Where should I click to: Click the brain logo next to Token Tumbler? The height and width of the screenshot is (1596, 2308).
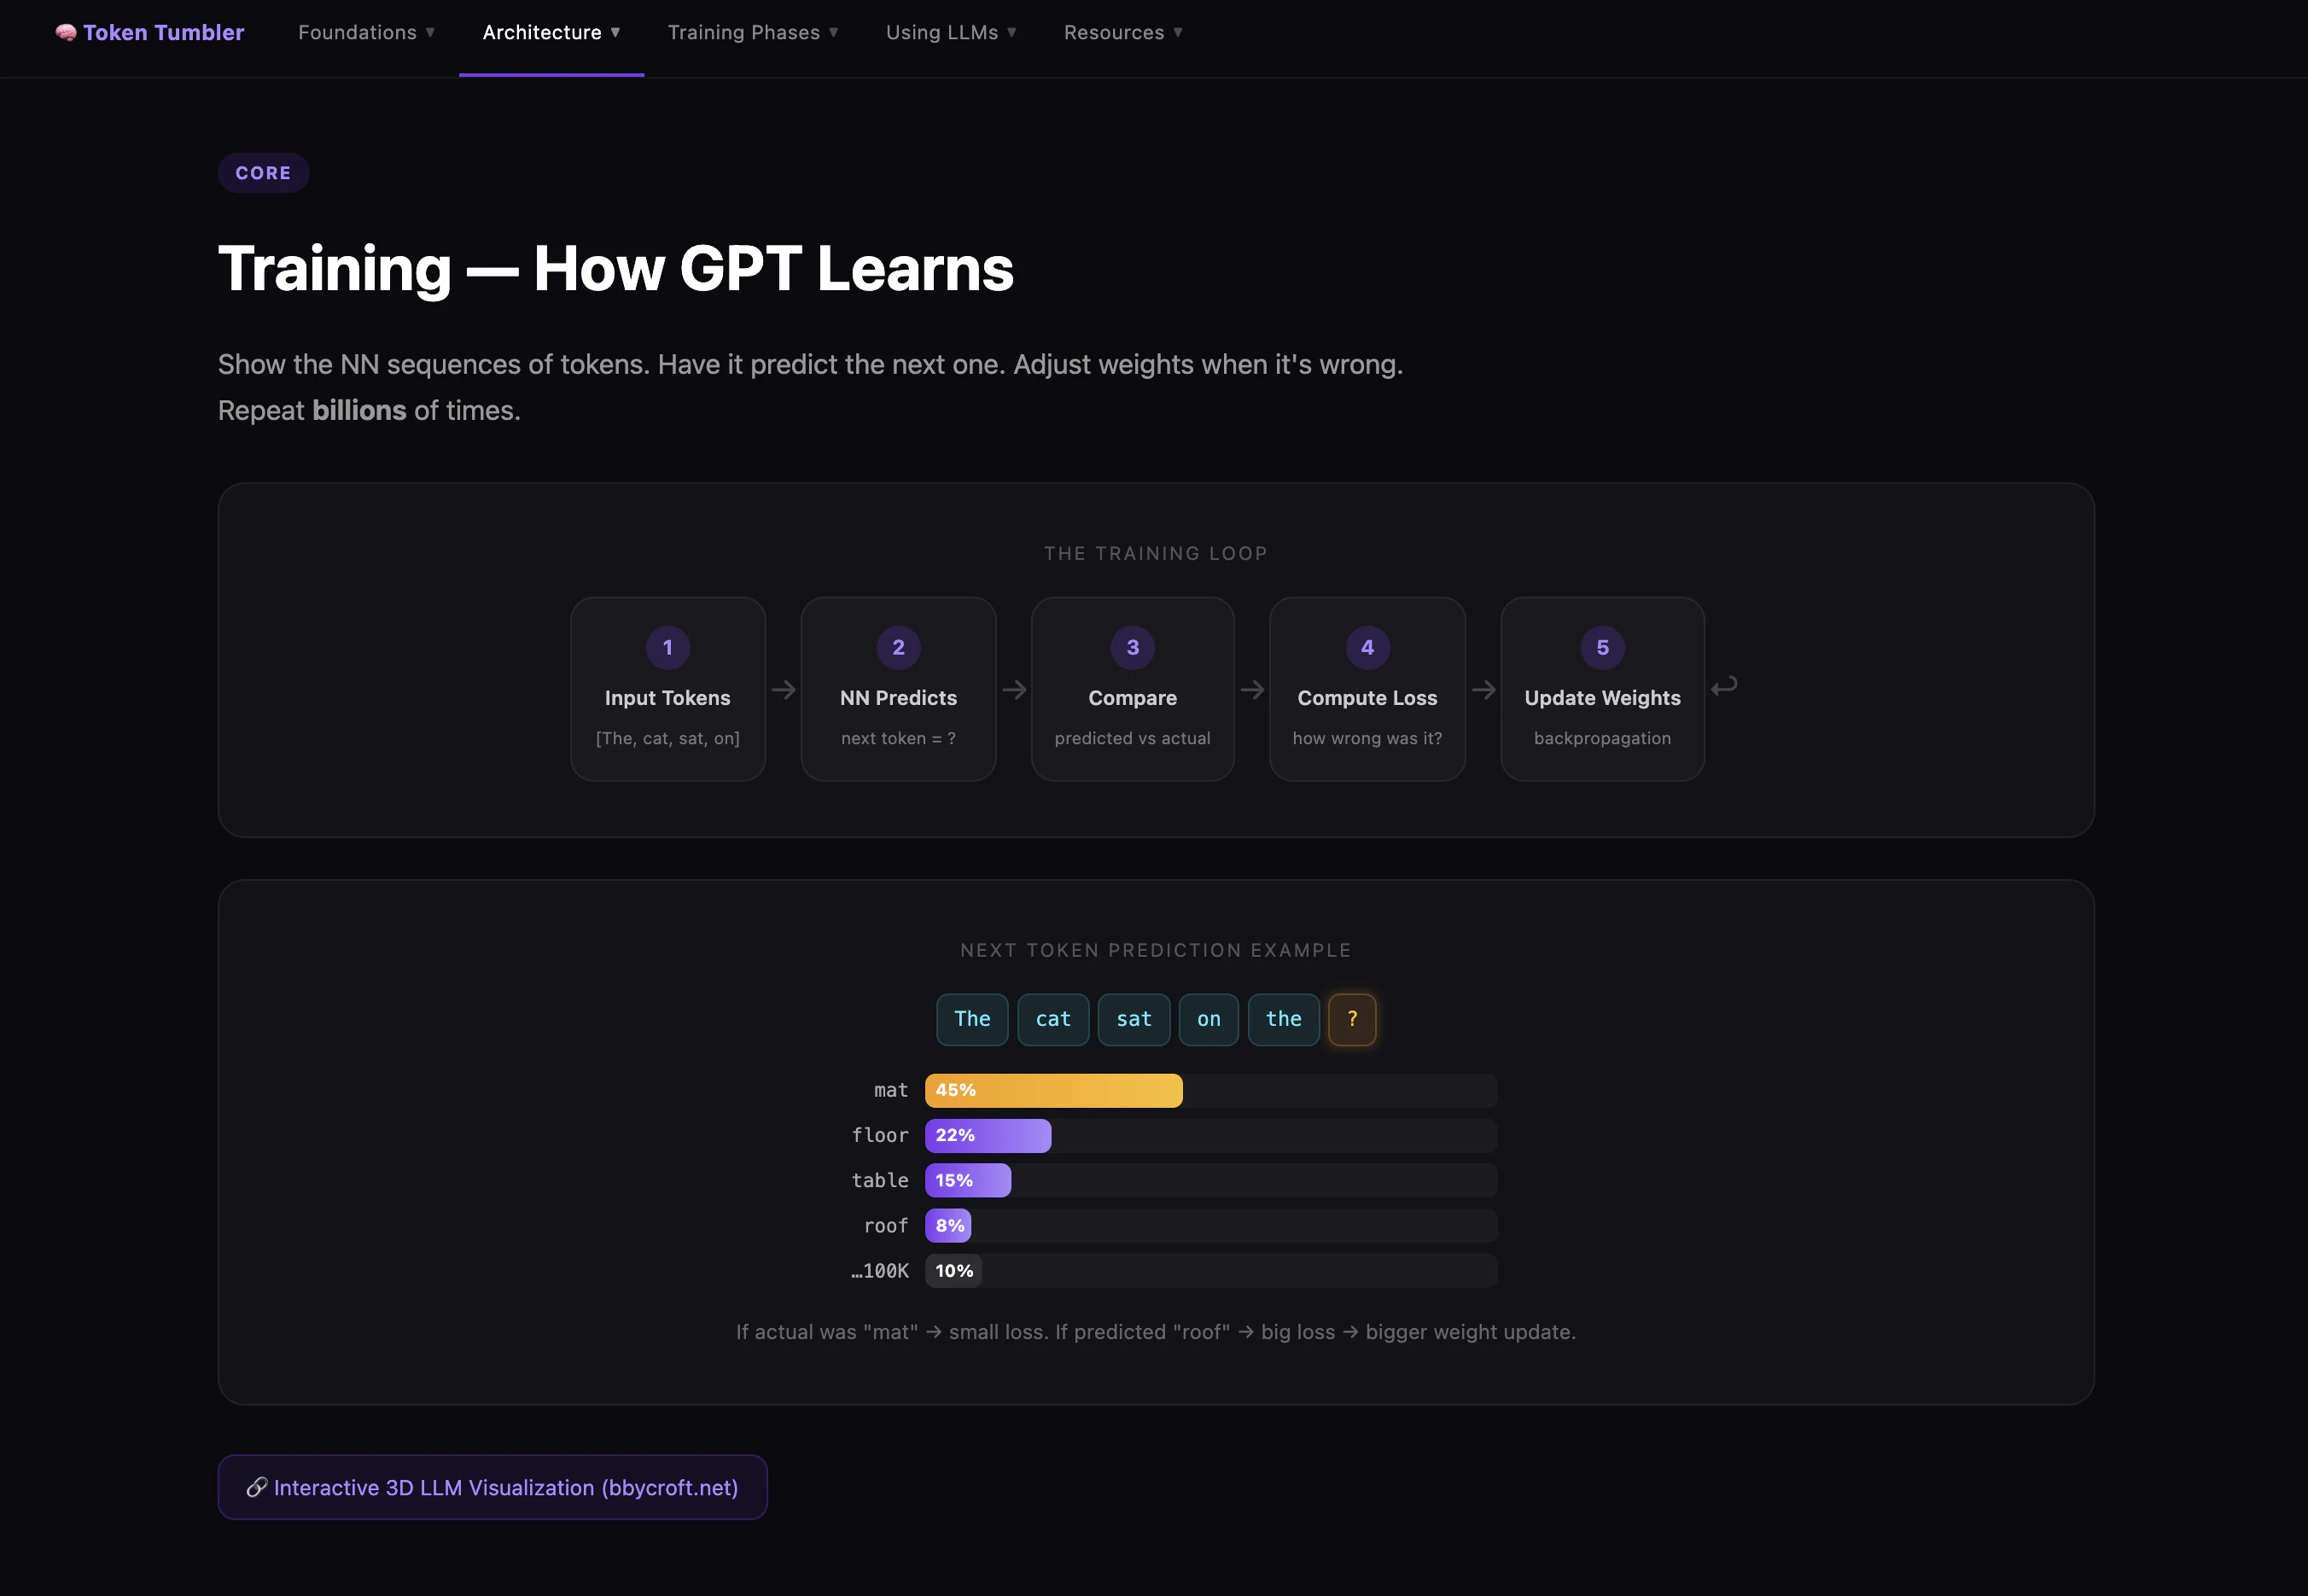[x=64, y=32]
